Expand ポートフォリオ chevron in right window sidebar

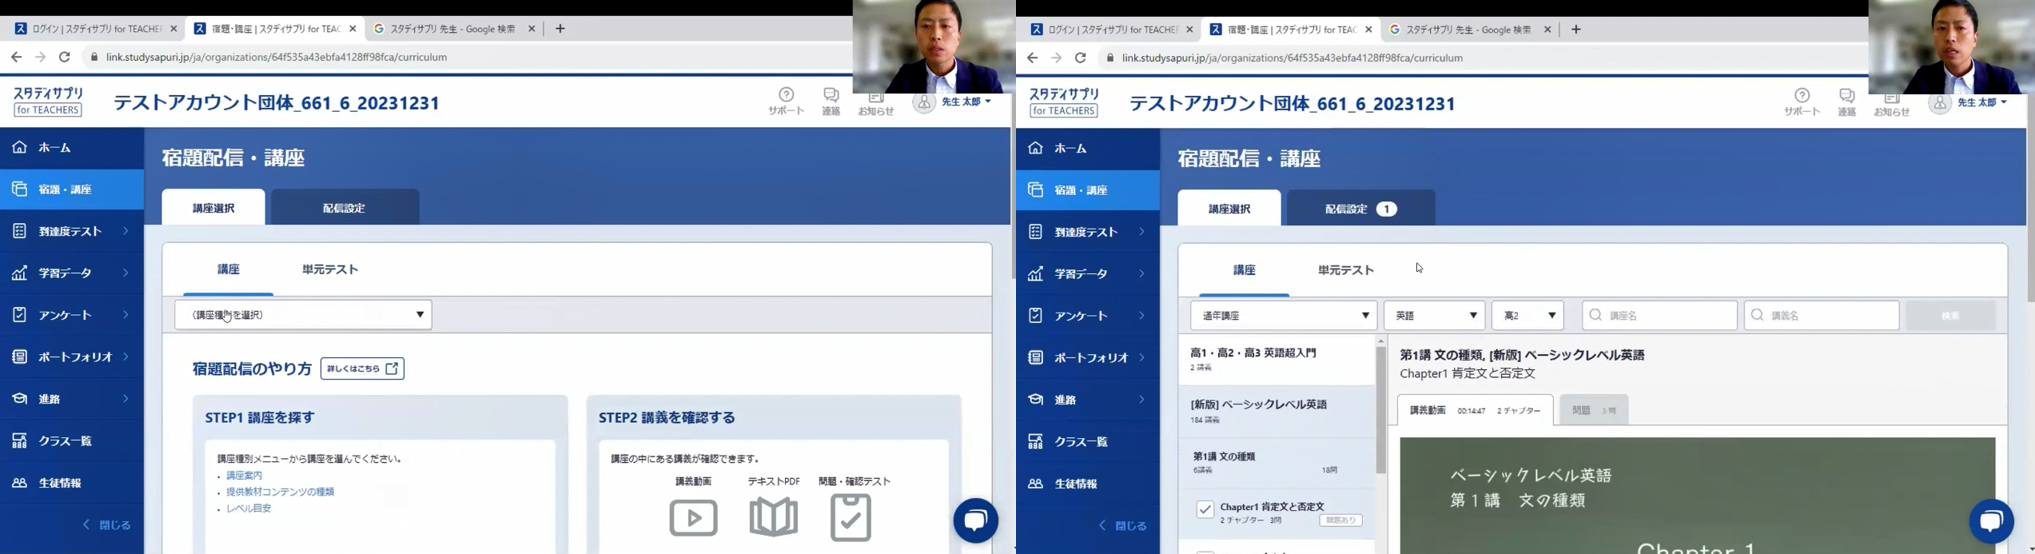click(x=1142, y=358)
